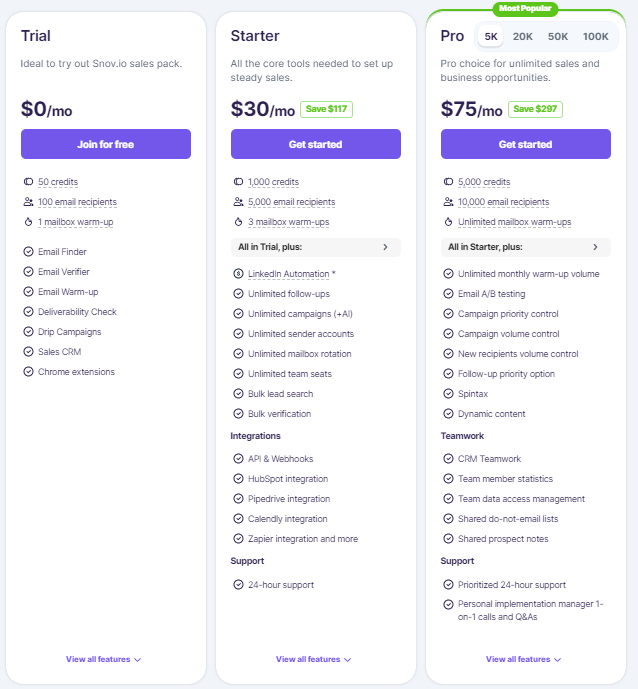The image size is (638, 689).
Task: Choose the 100K credits option for Pro
Action: pyautogui.click(x=595, y=36)
